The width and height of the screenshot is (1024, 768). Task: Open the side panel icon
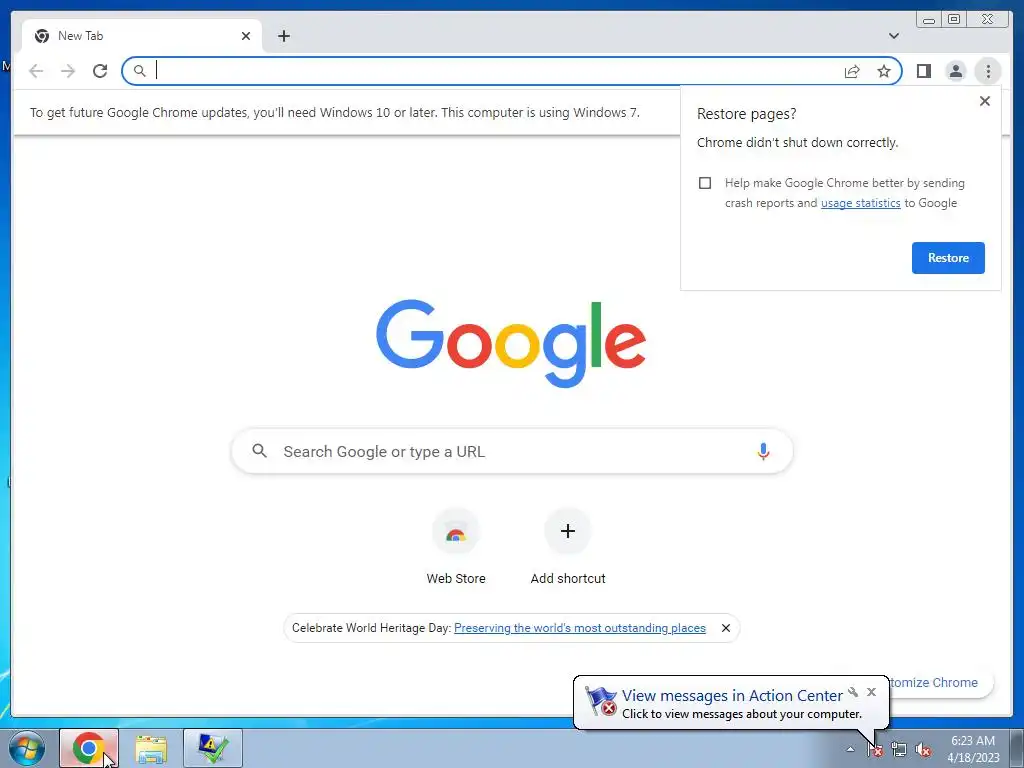click(x=923, y=71)
